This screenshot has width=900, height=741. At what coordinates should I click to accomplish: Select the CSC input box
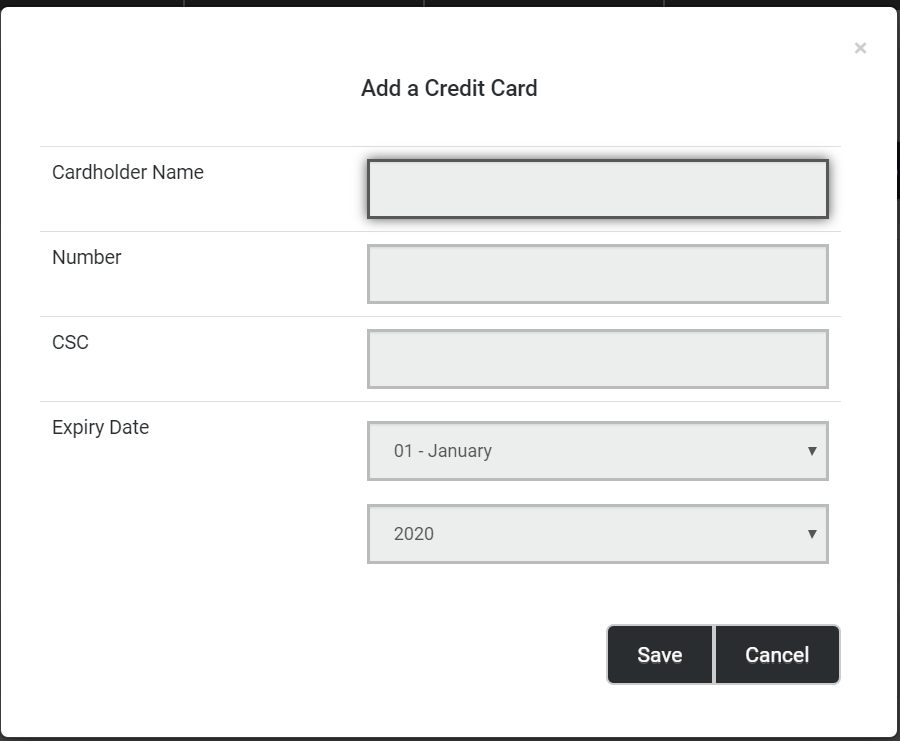(598, 359)
